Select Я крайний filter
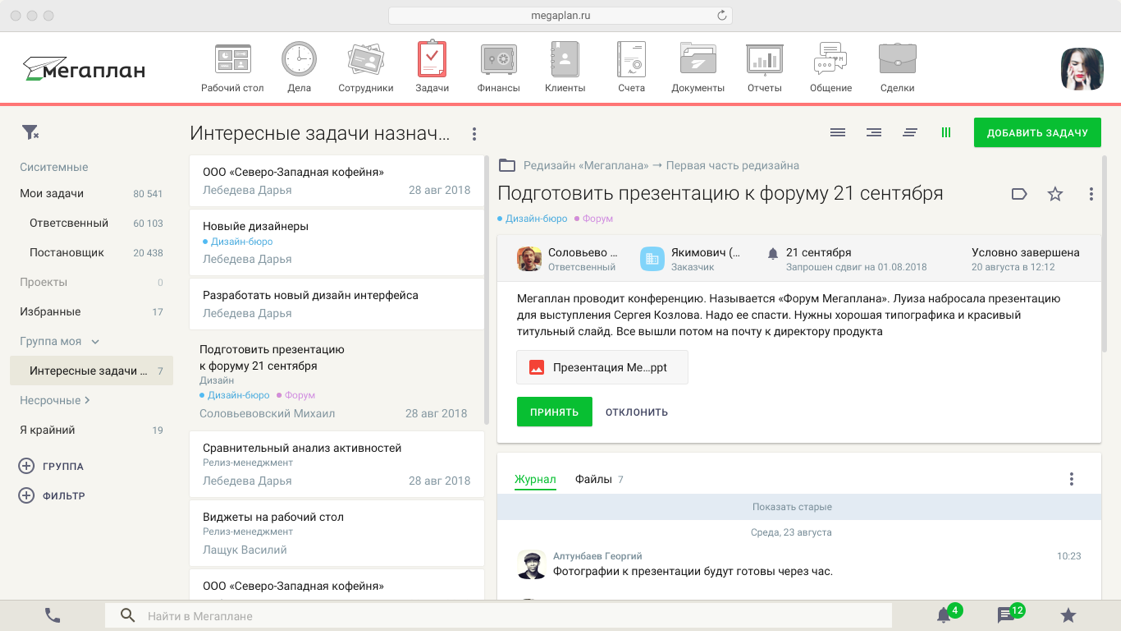This screenshot has height=631, width=1121. [92, 430]
